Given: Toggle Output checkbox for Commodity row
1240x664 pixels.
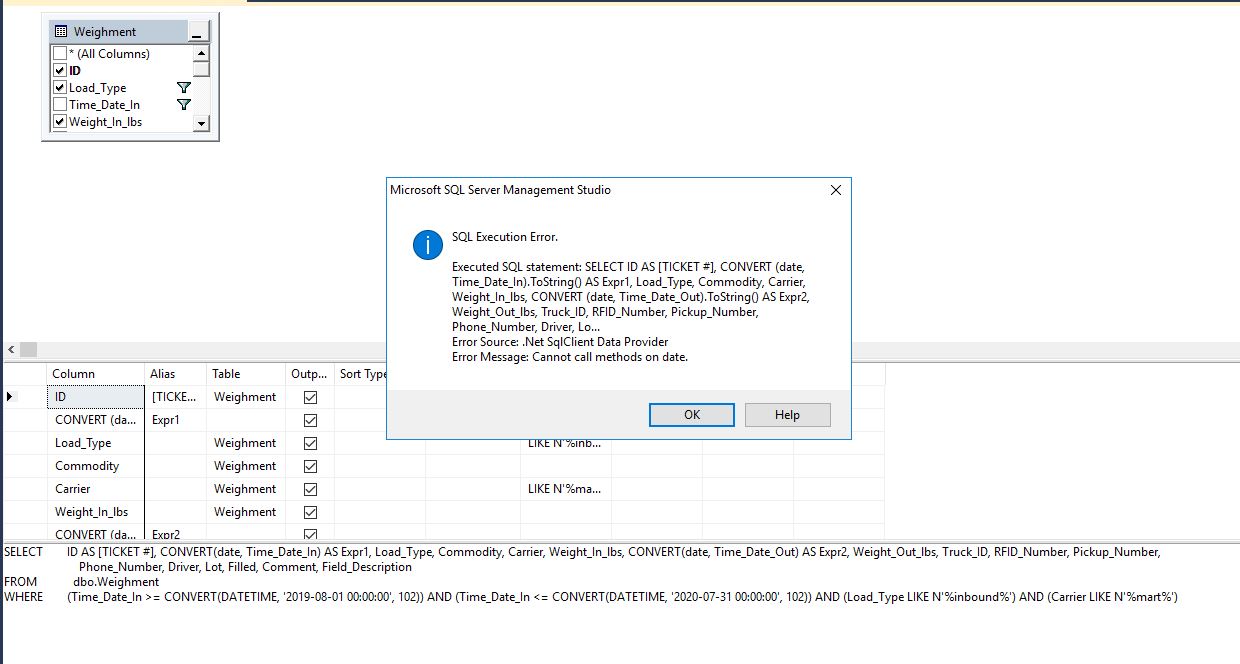Looking at the screenshot, I should (310, 466).
